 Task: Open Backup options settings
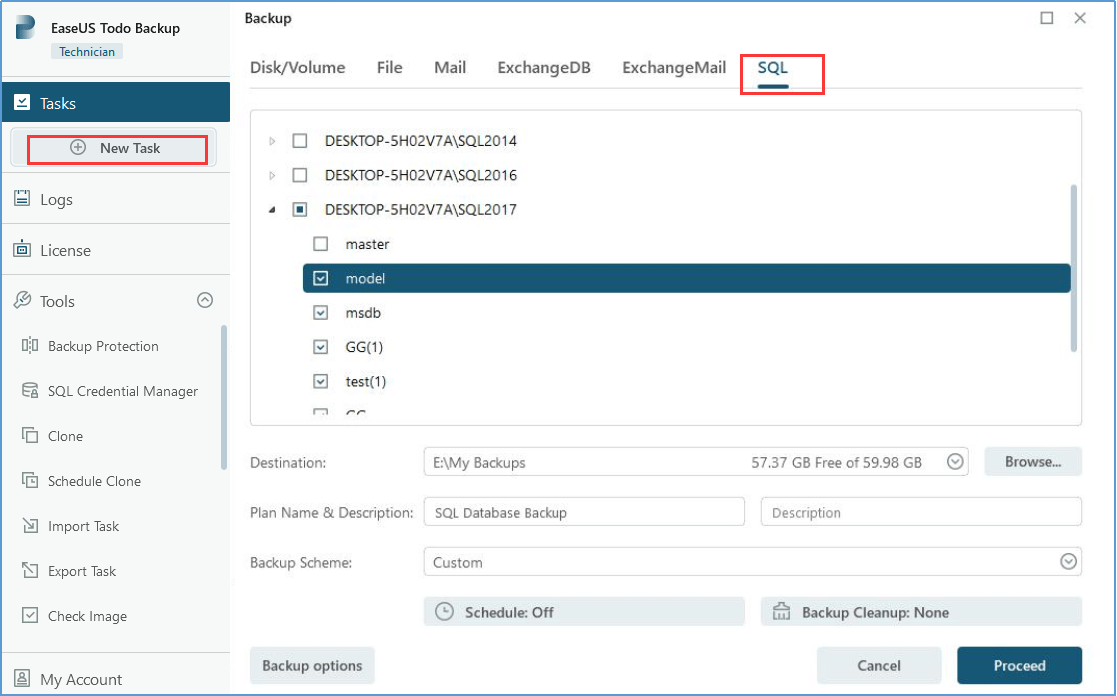311,665
